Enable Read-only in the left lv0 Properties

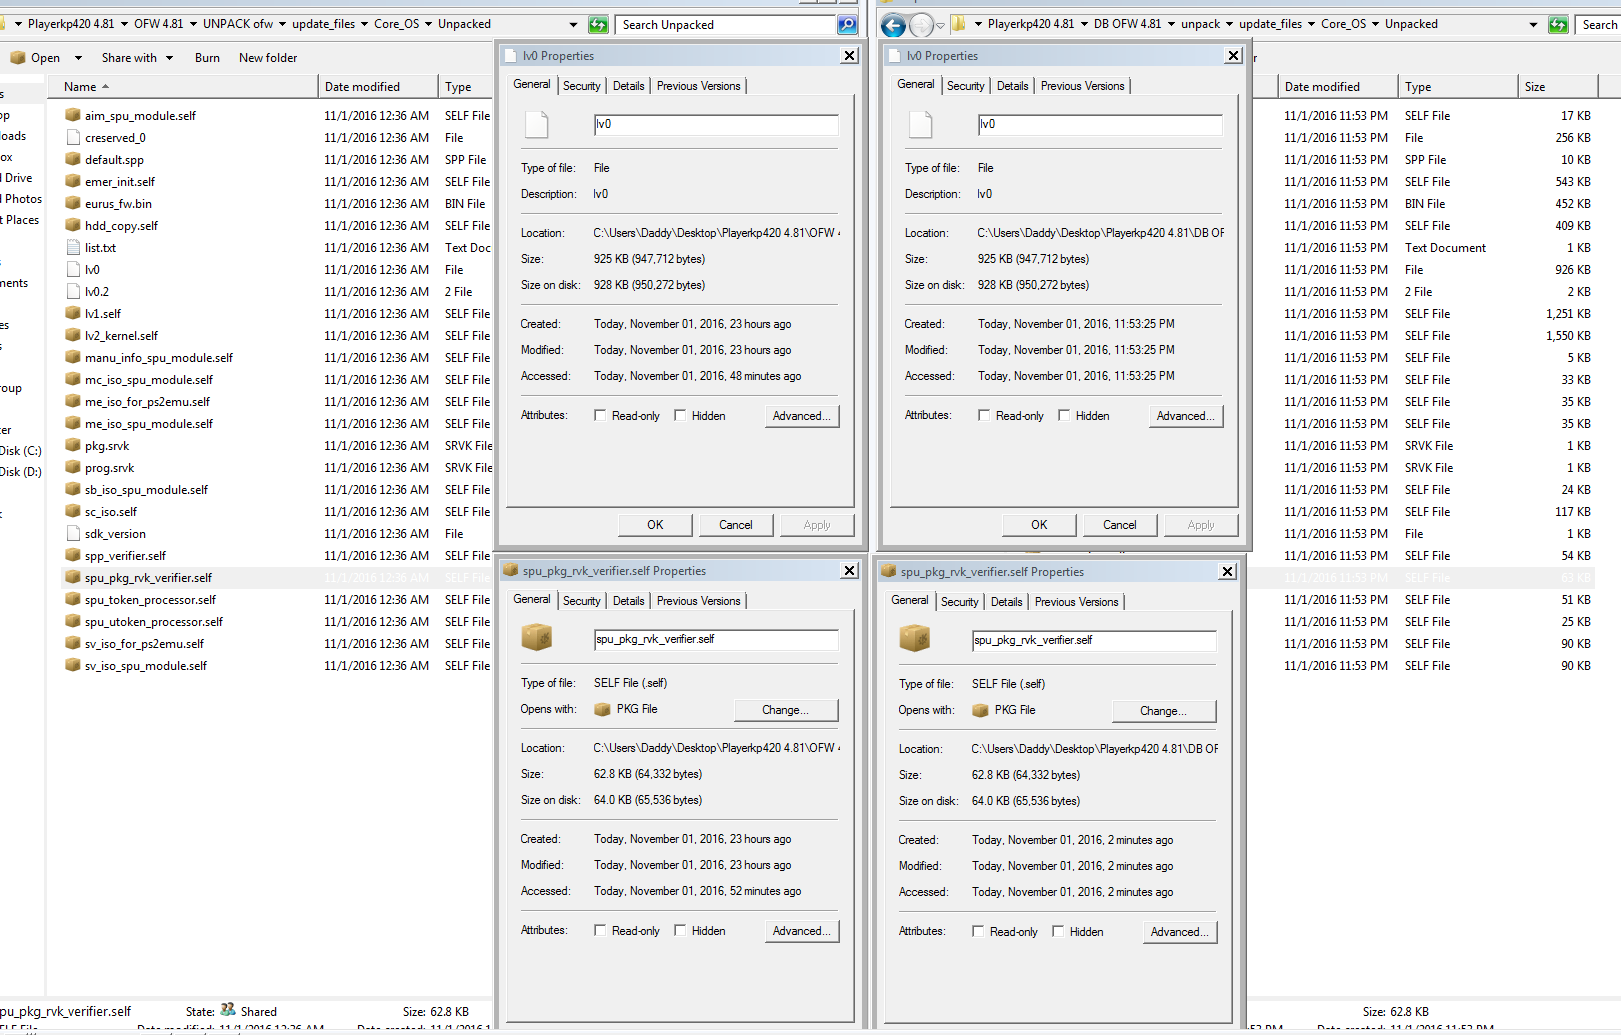[x=600, y=415]
